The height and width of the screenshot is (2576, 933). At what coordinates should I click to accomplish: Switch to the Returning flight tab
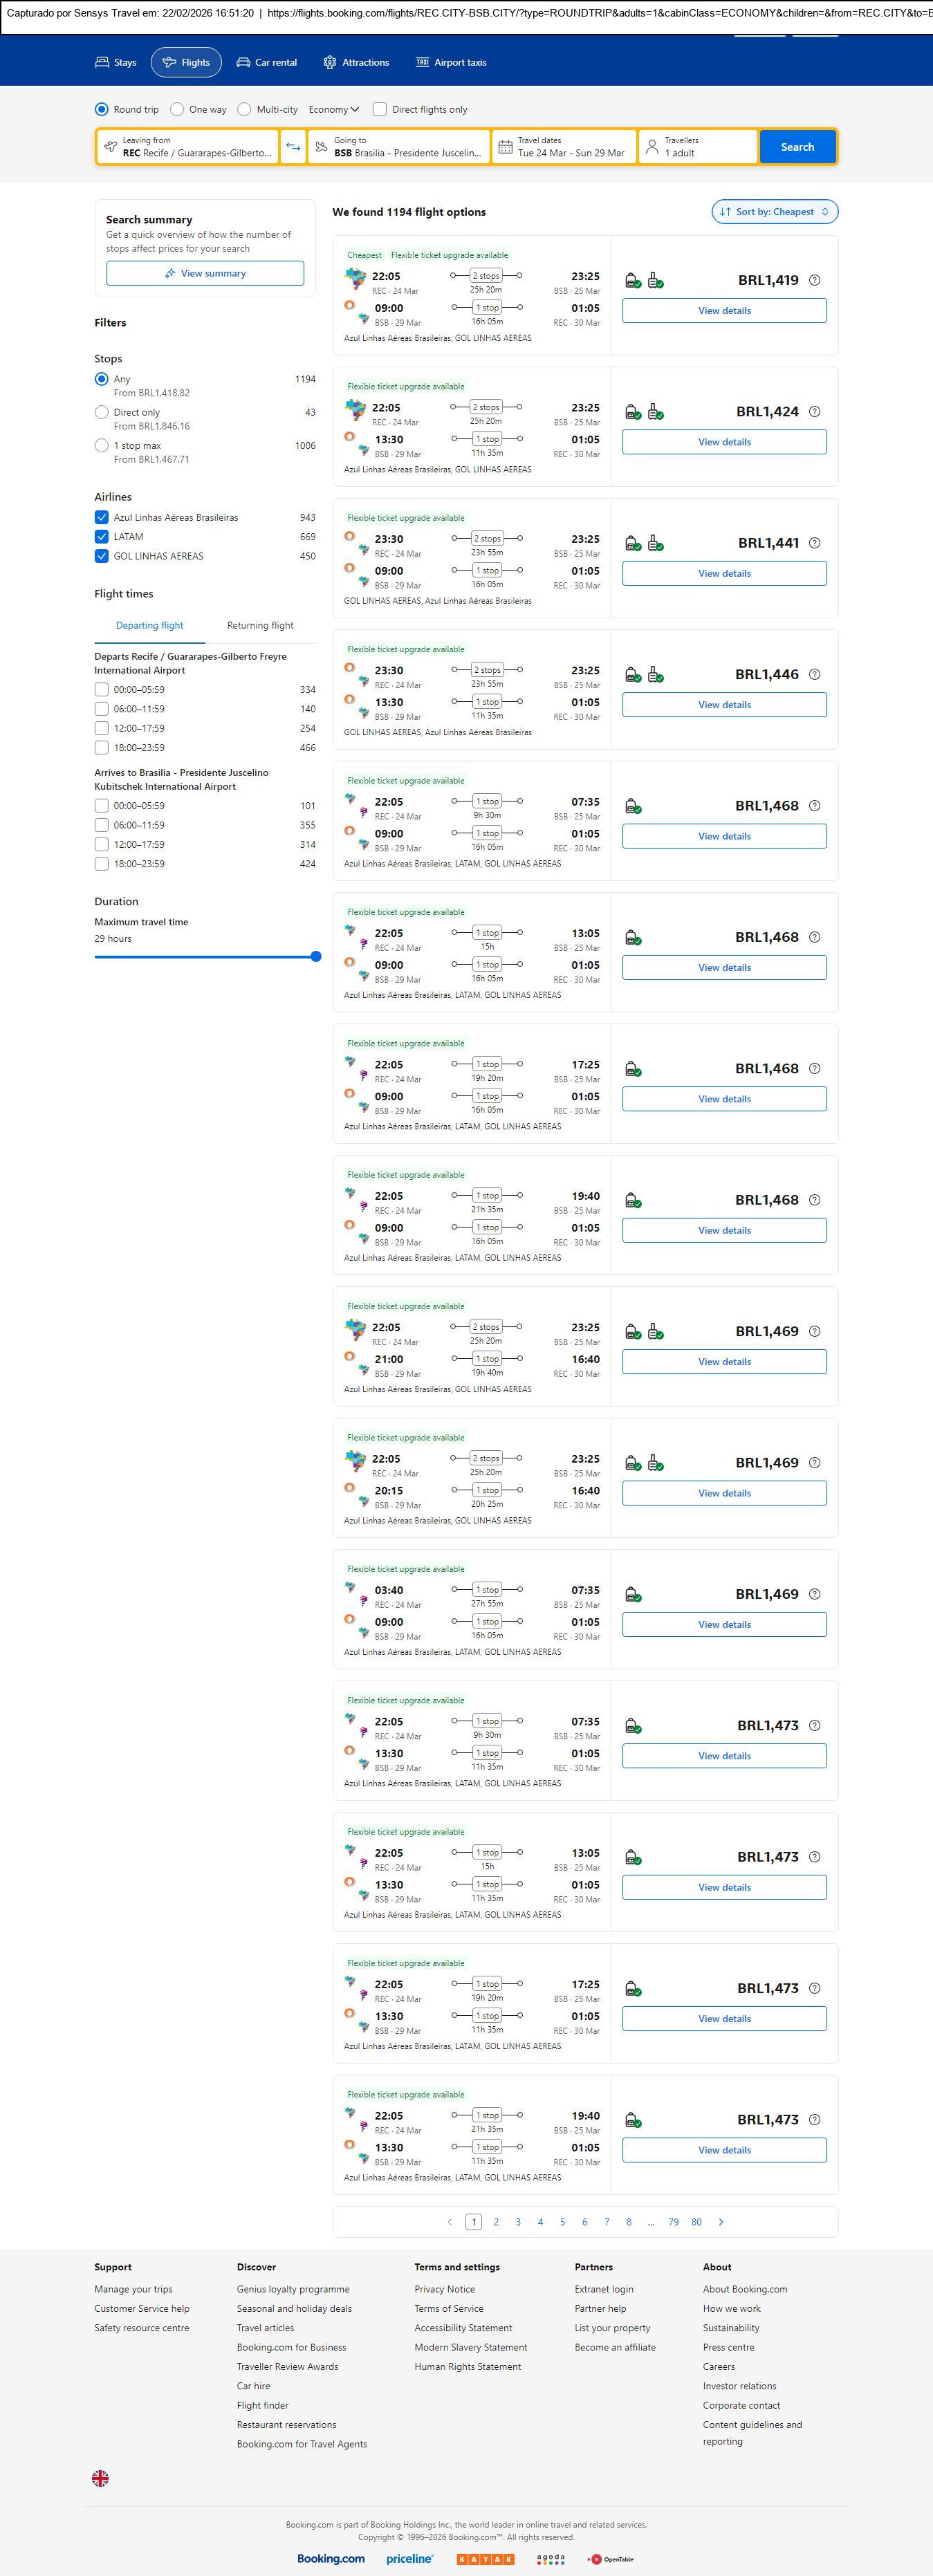[260, 626]
